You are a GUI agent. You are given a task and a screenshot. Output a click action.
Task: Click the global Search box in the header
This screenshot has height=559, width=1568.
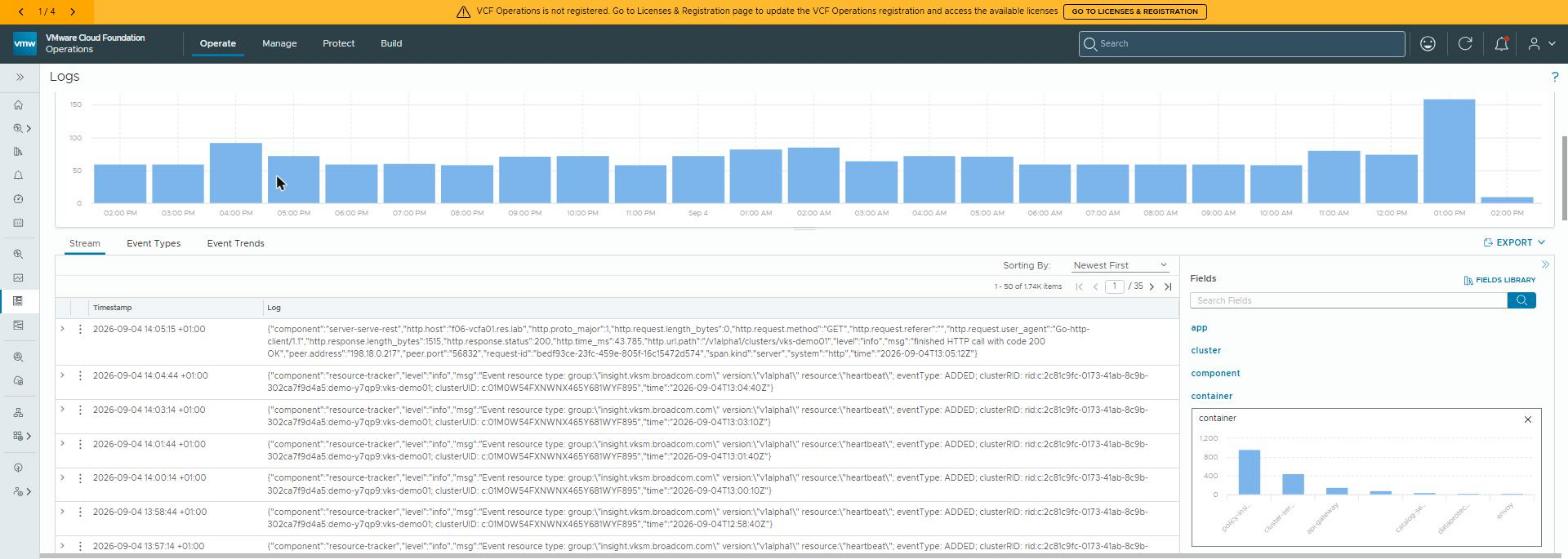pos(1242,44)
